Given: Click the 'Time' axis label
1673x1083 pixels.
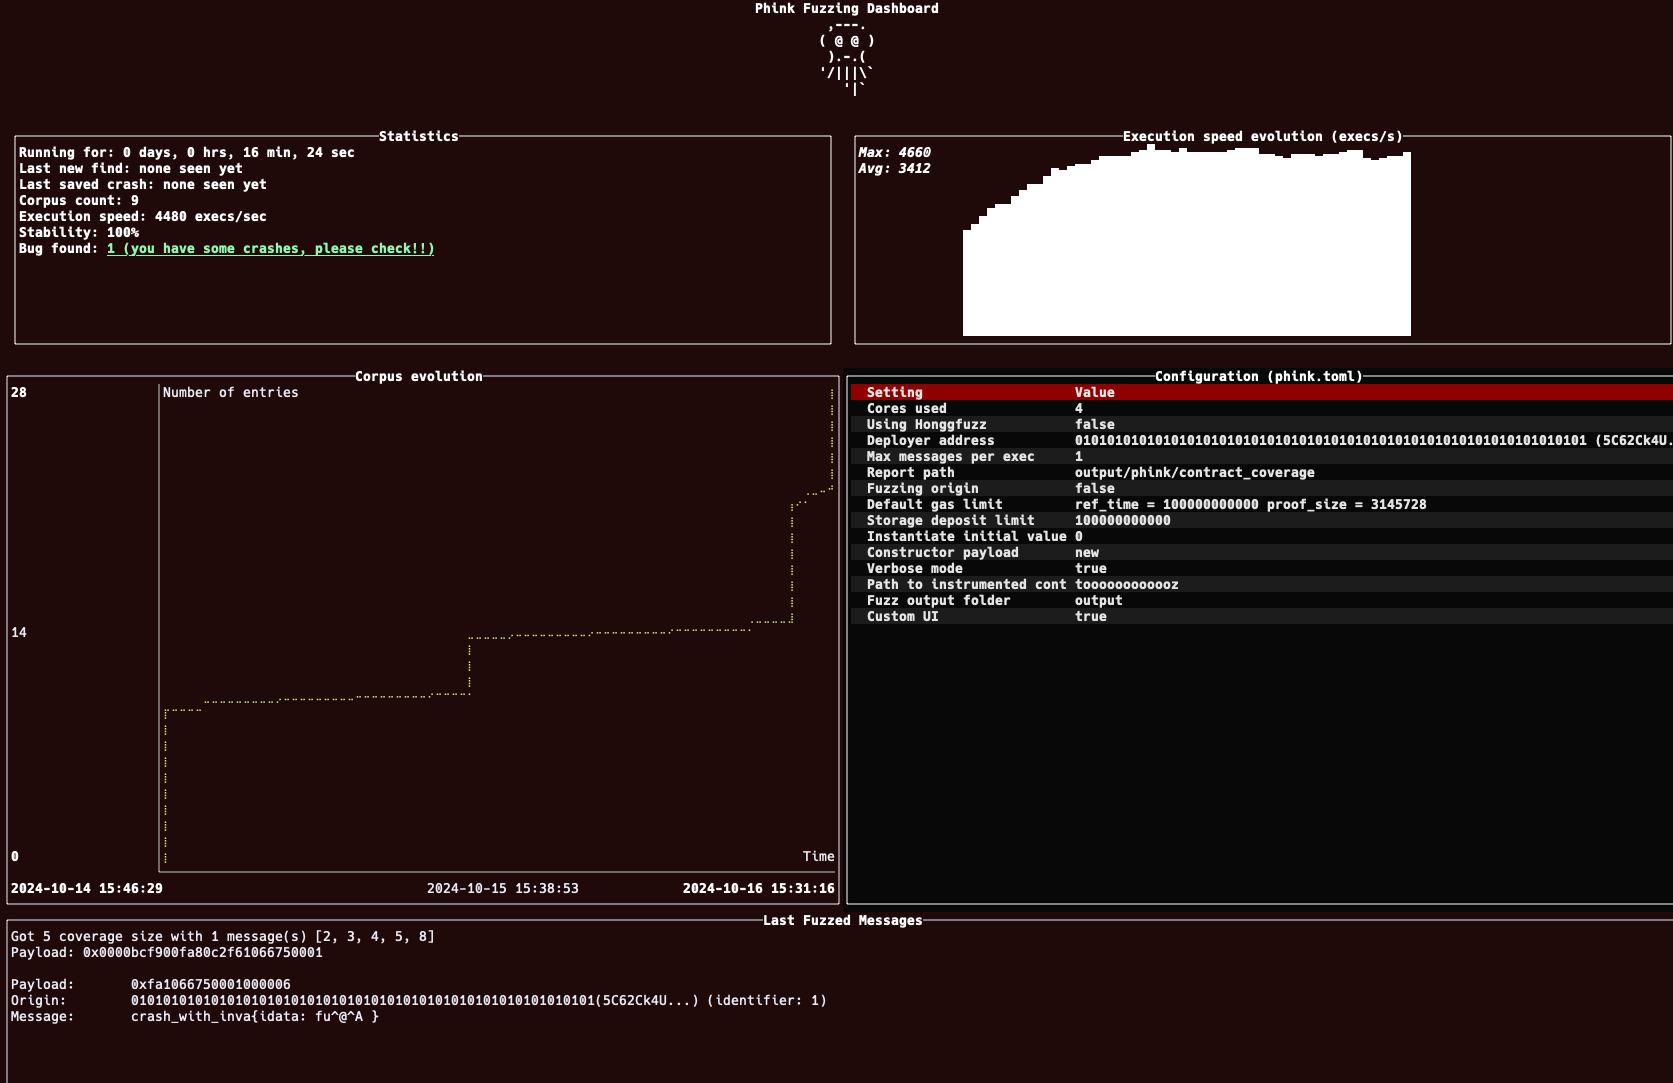Looking at the screenshot, I should pos(818,856).
